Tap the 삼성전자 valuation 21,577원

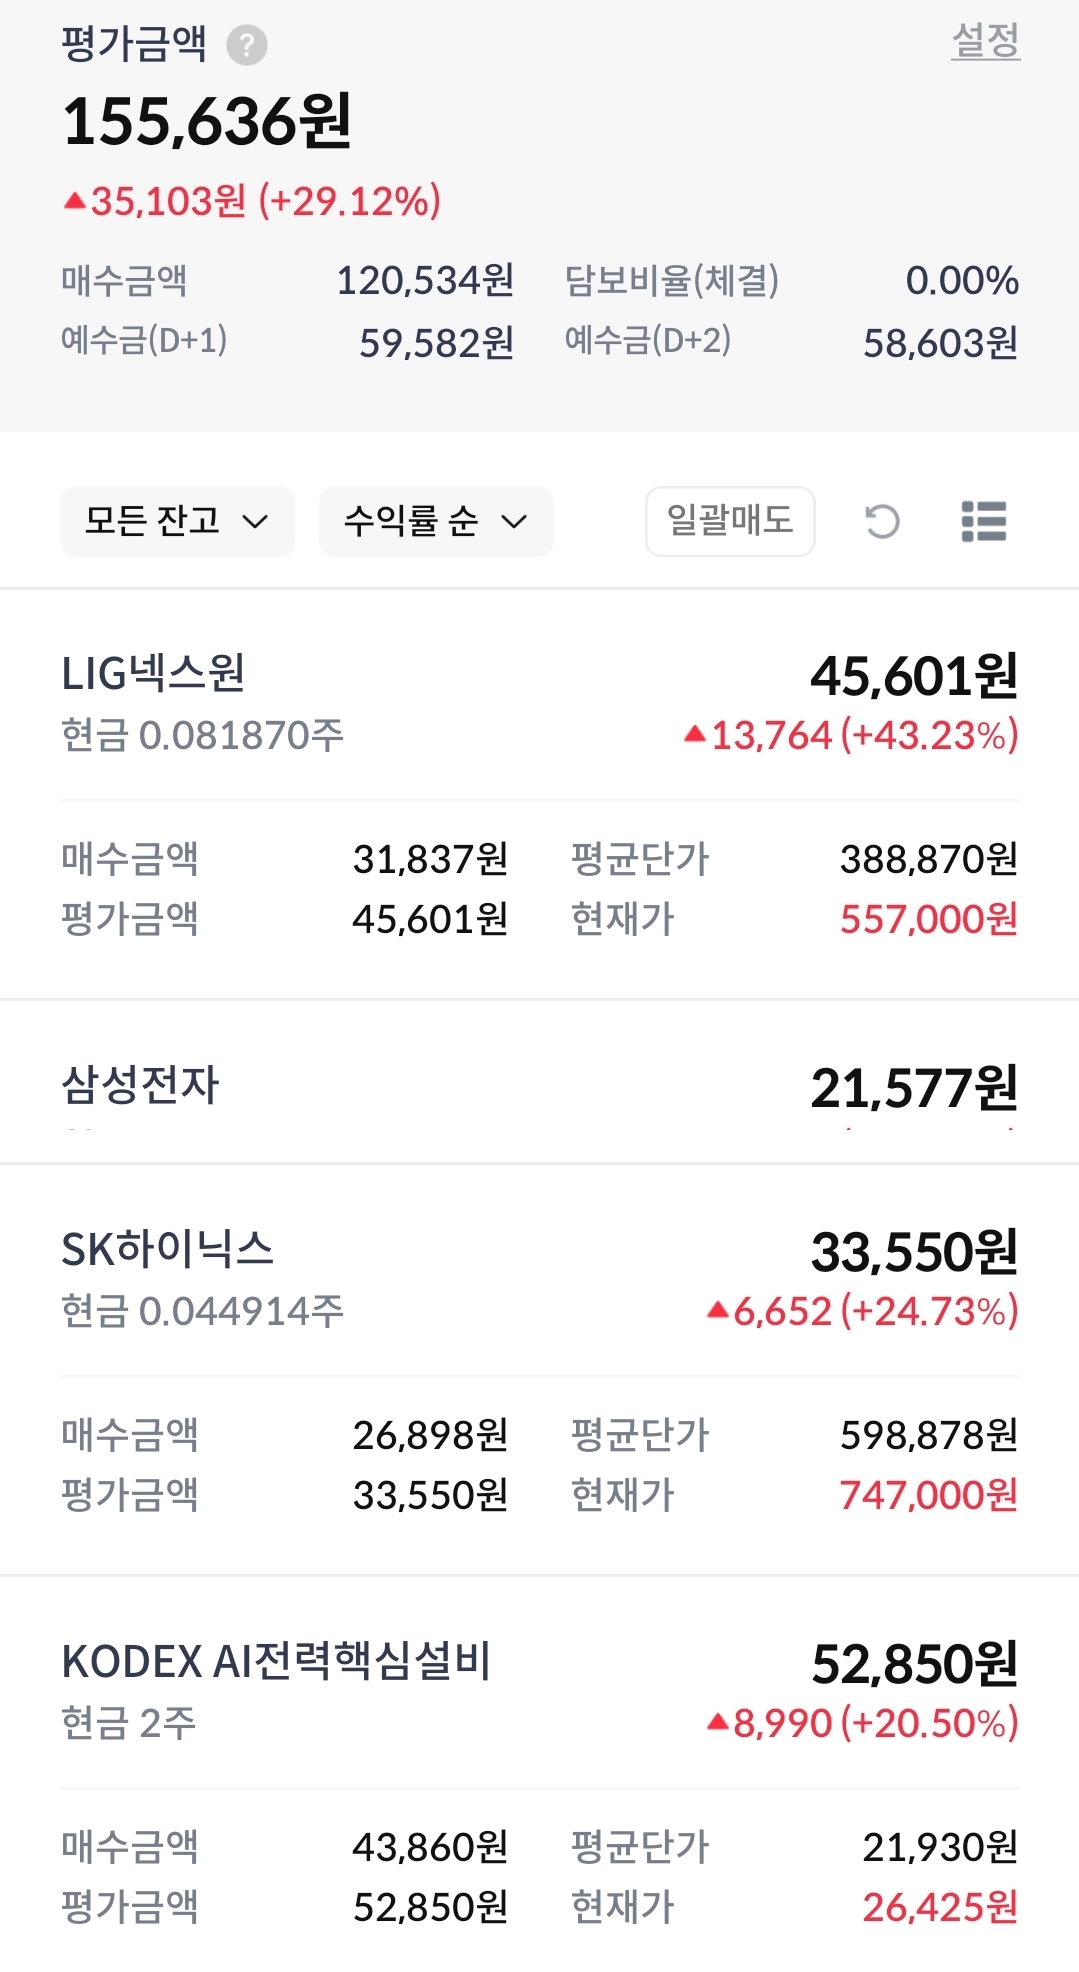(913, 1088)
